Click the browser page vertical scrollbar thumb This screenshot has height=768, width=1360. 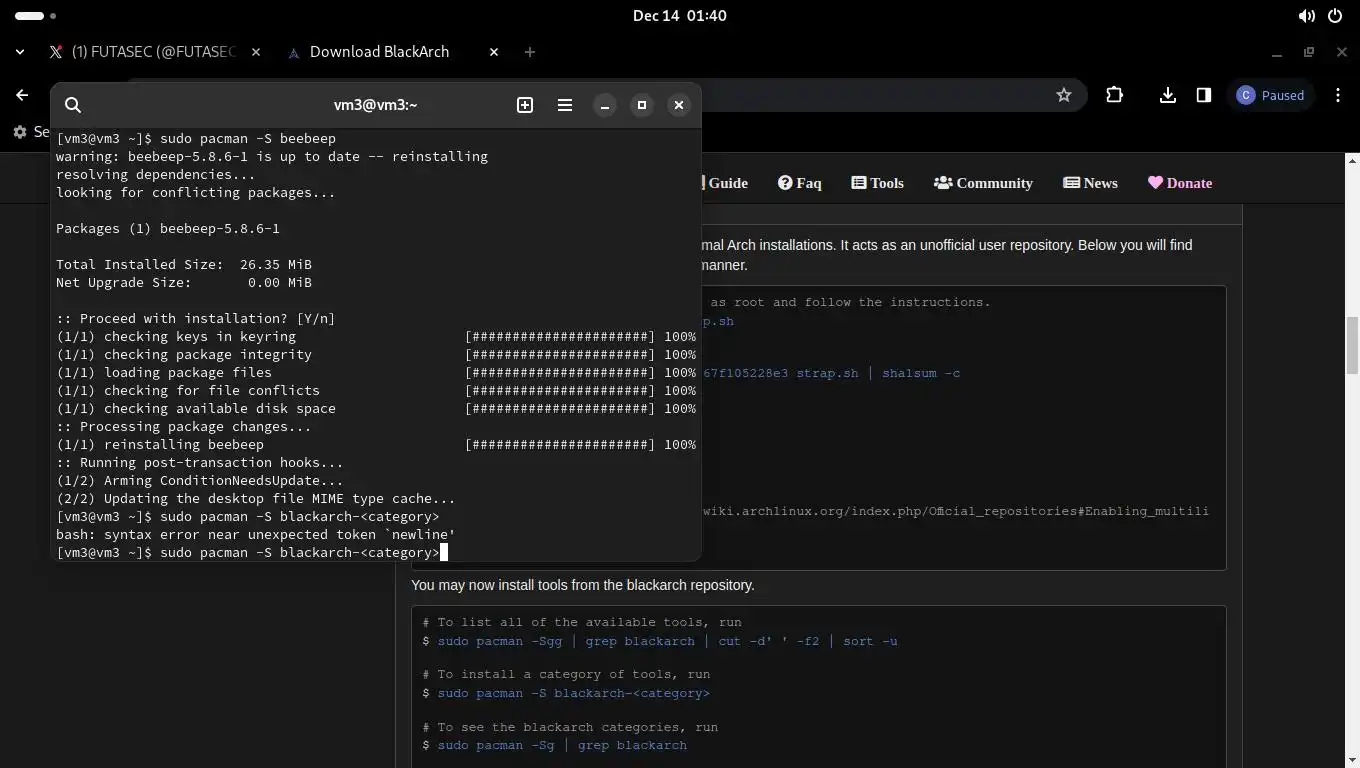point(1352,345)
